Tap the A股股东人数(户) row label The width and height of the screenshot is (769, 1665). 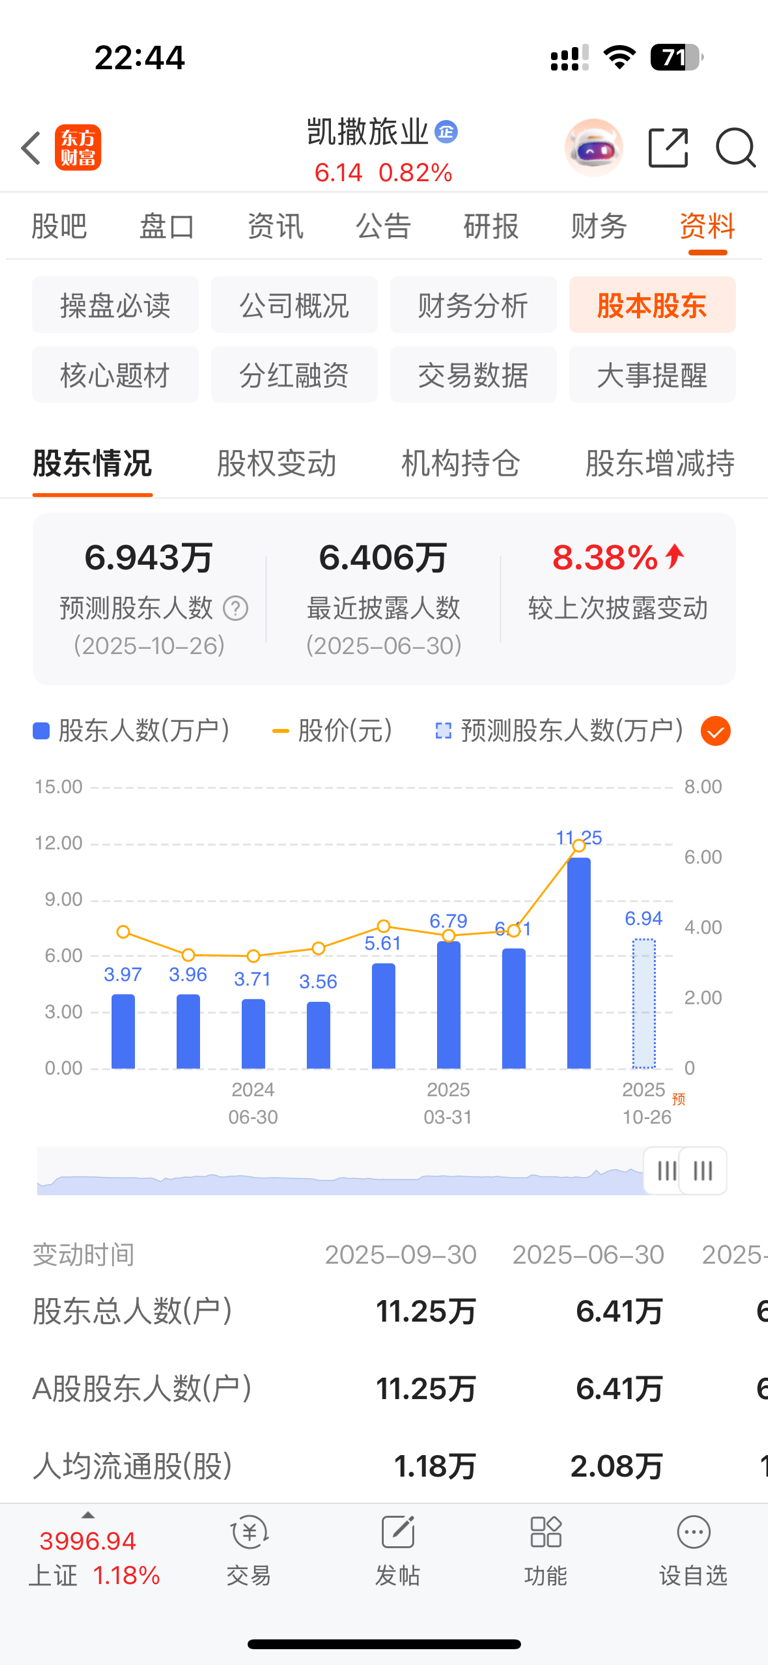(x=142, y=1388)
